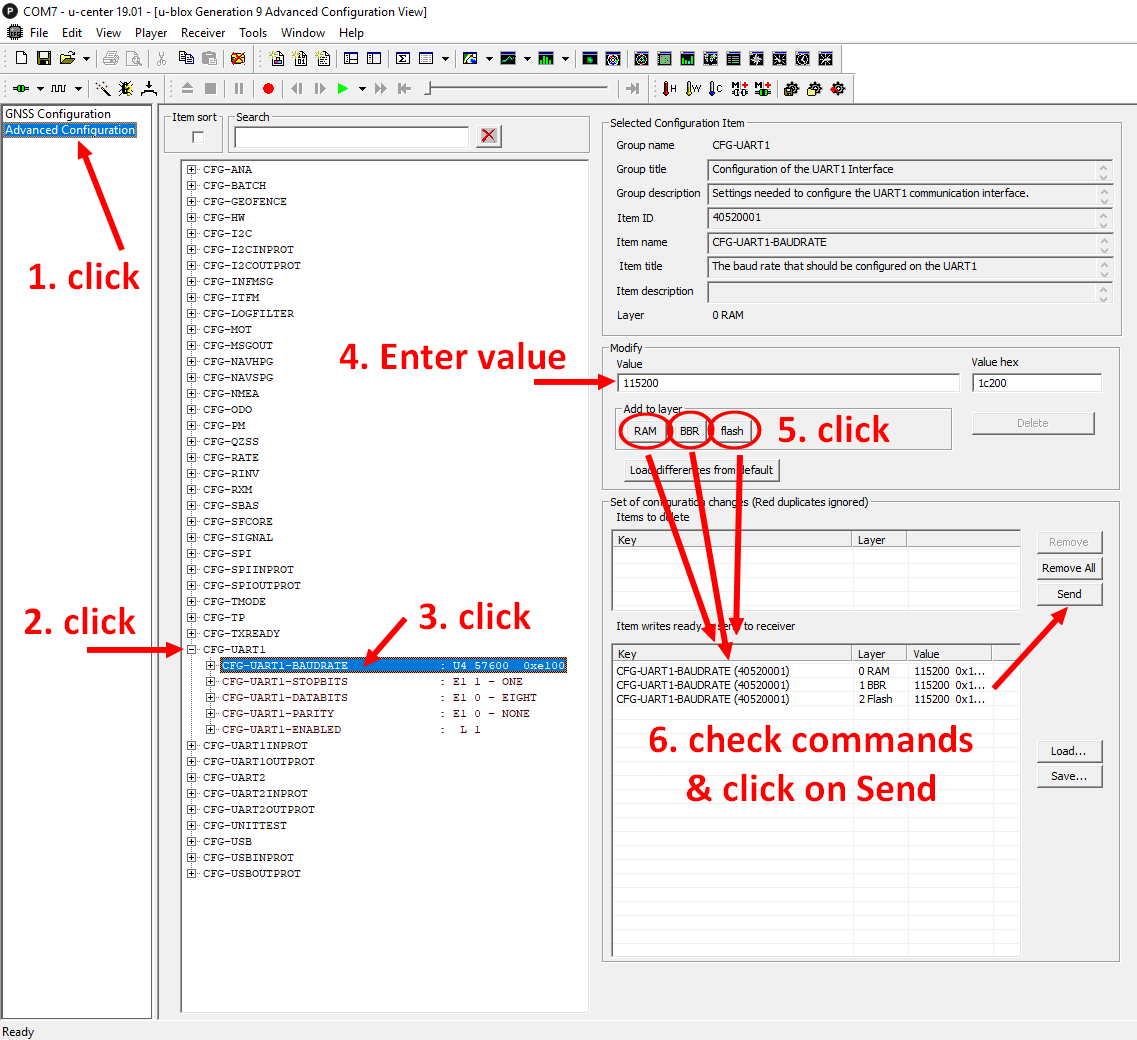
Task: Click the red Record button
Action: (268, 88)
